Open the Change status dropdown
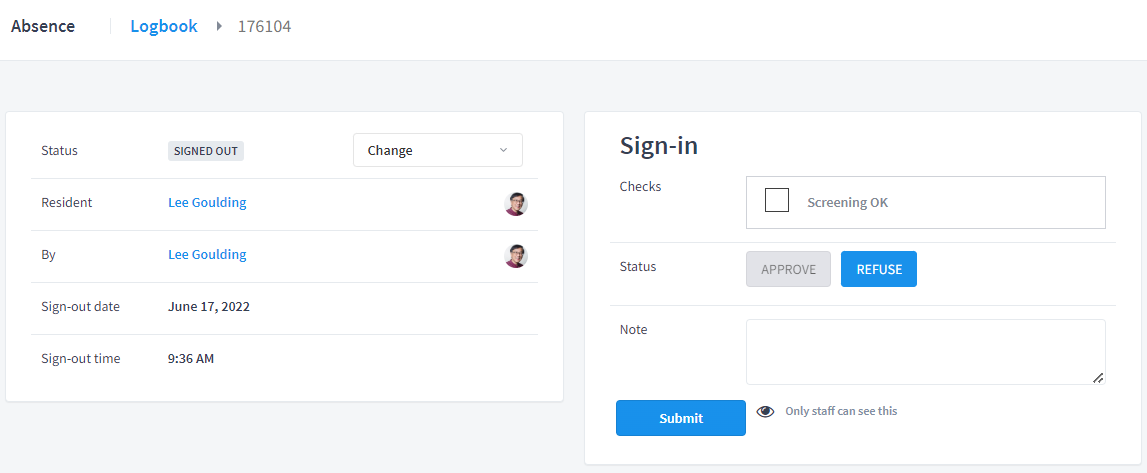The width and height of the screenshot is (1147, 473). pos(437,150)
